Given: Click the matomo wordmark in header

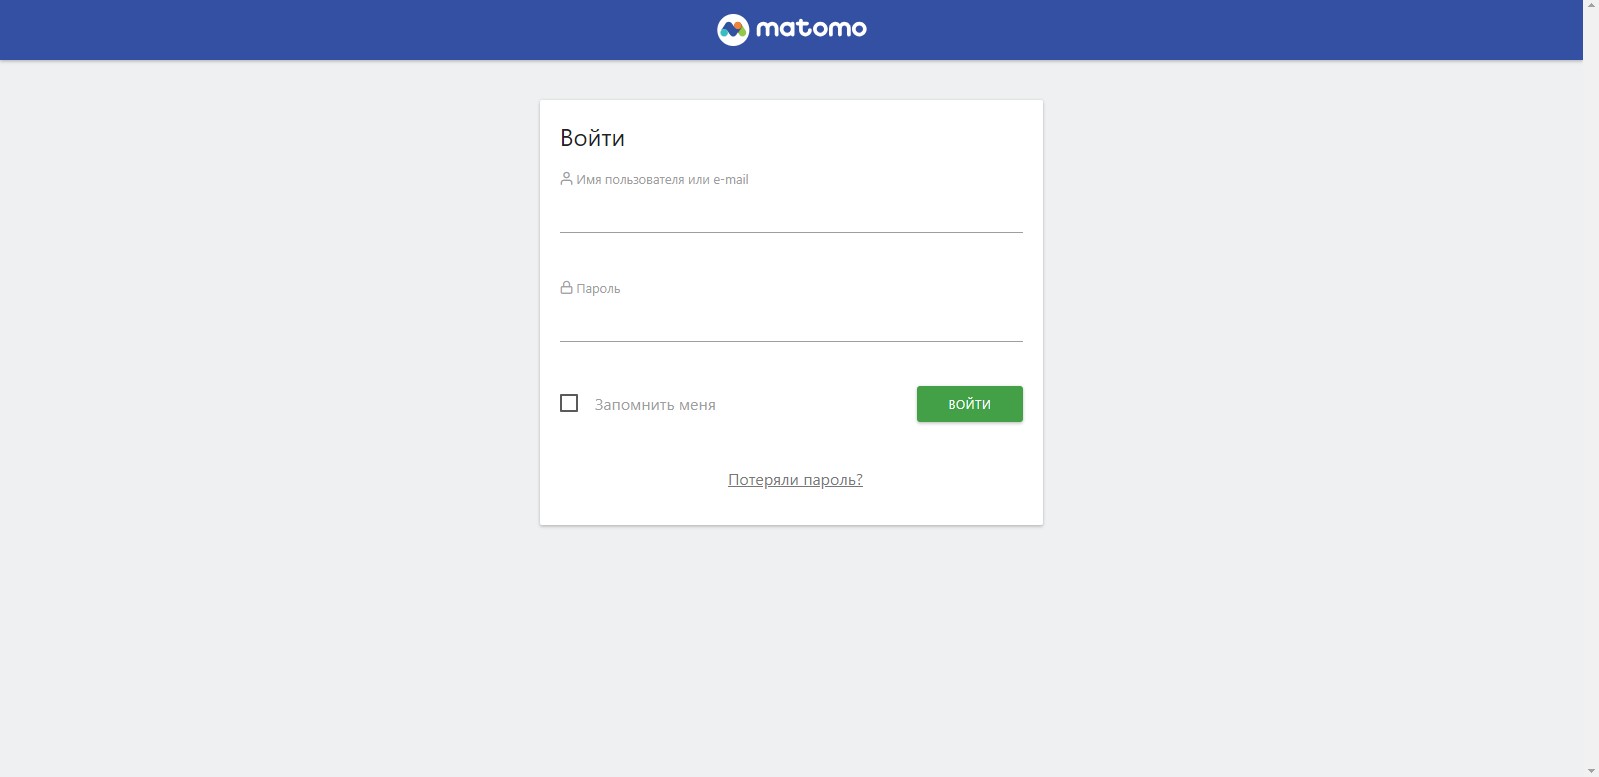Looking at the screenshot, I should point(811,29).
